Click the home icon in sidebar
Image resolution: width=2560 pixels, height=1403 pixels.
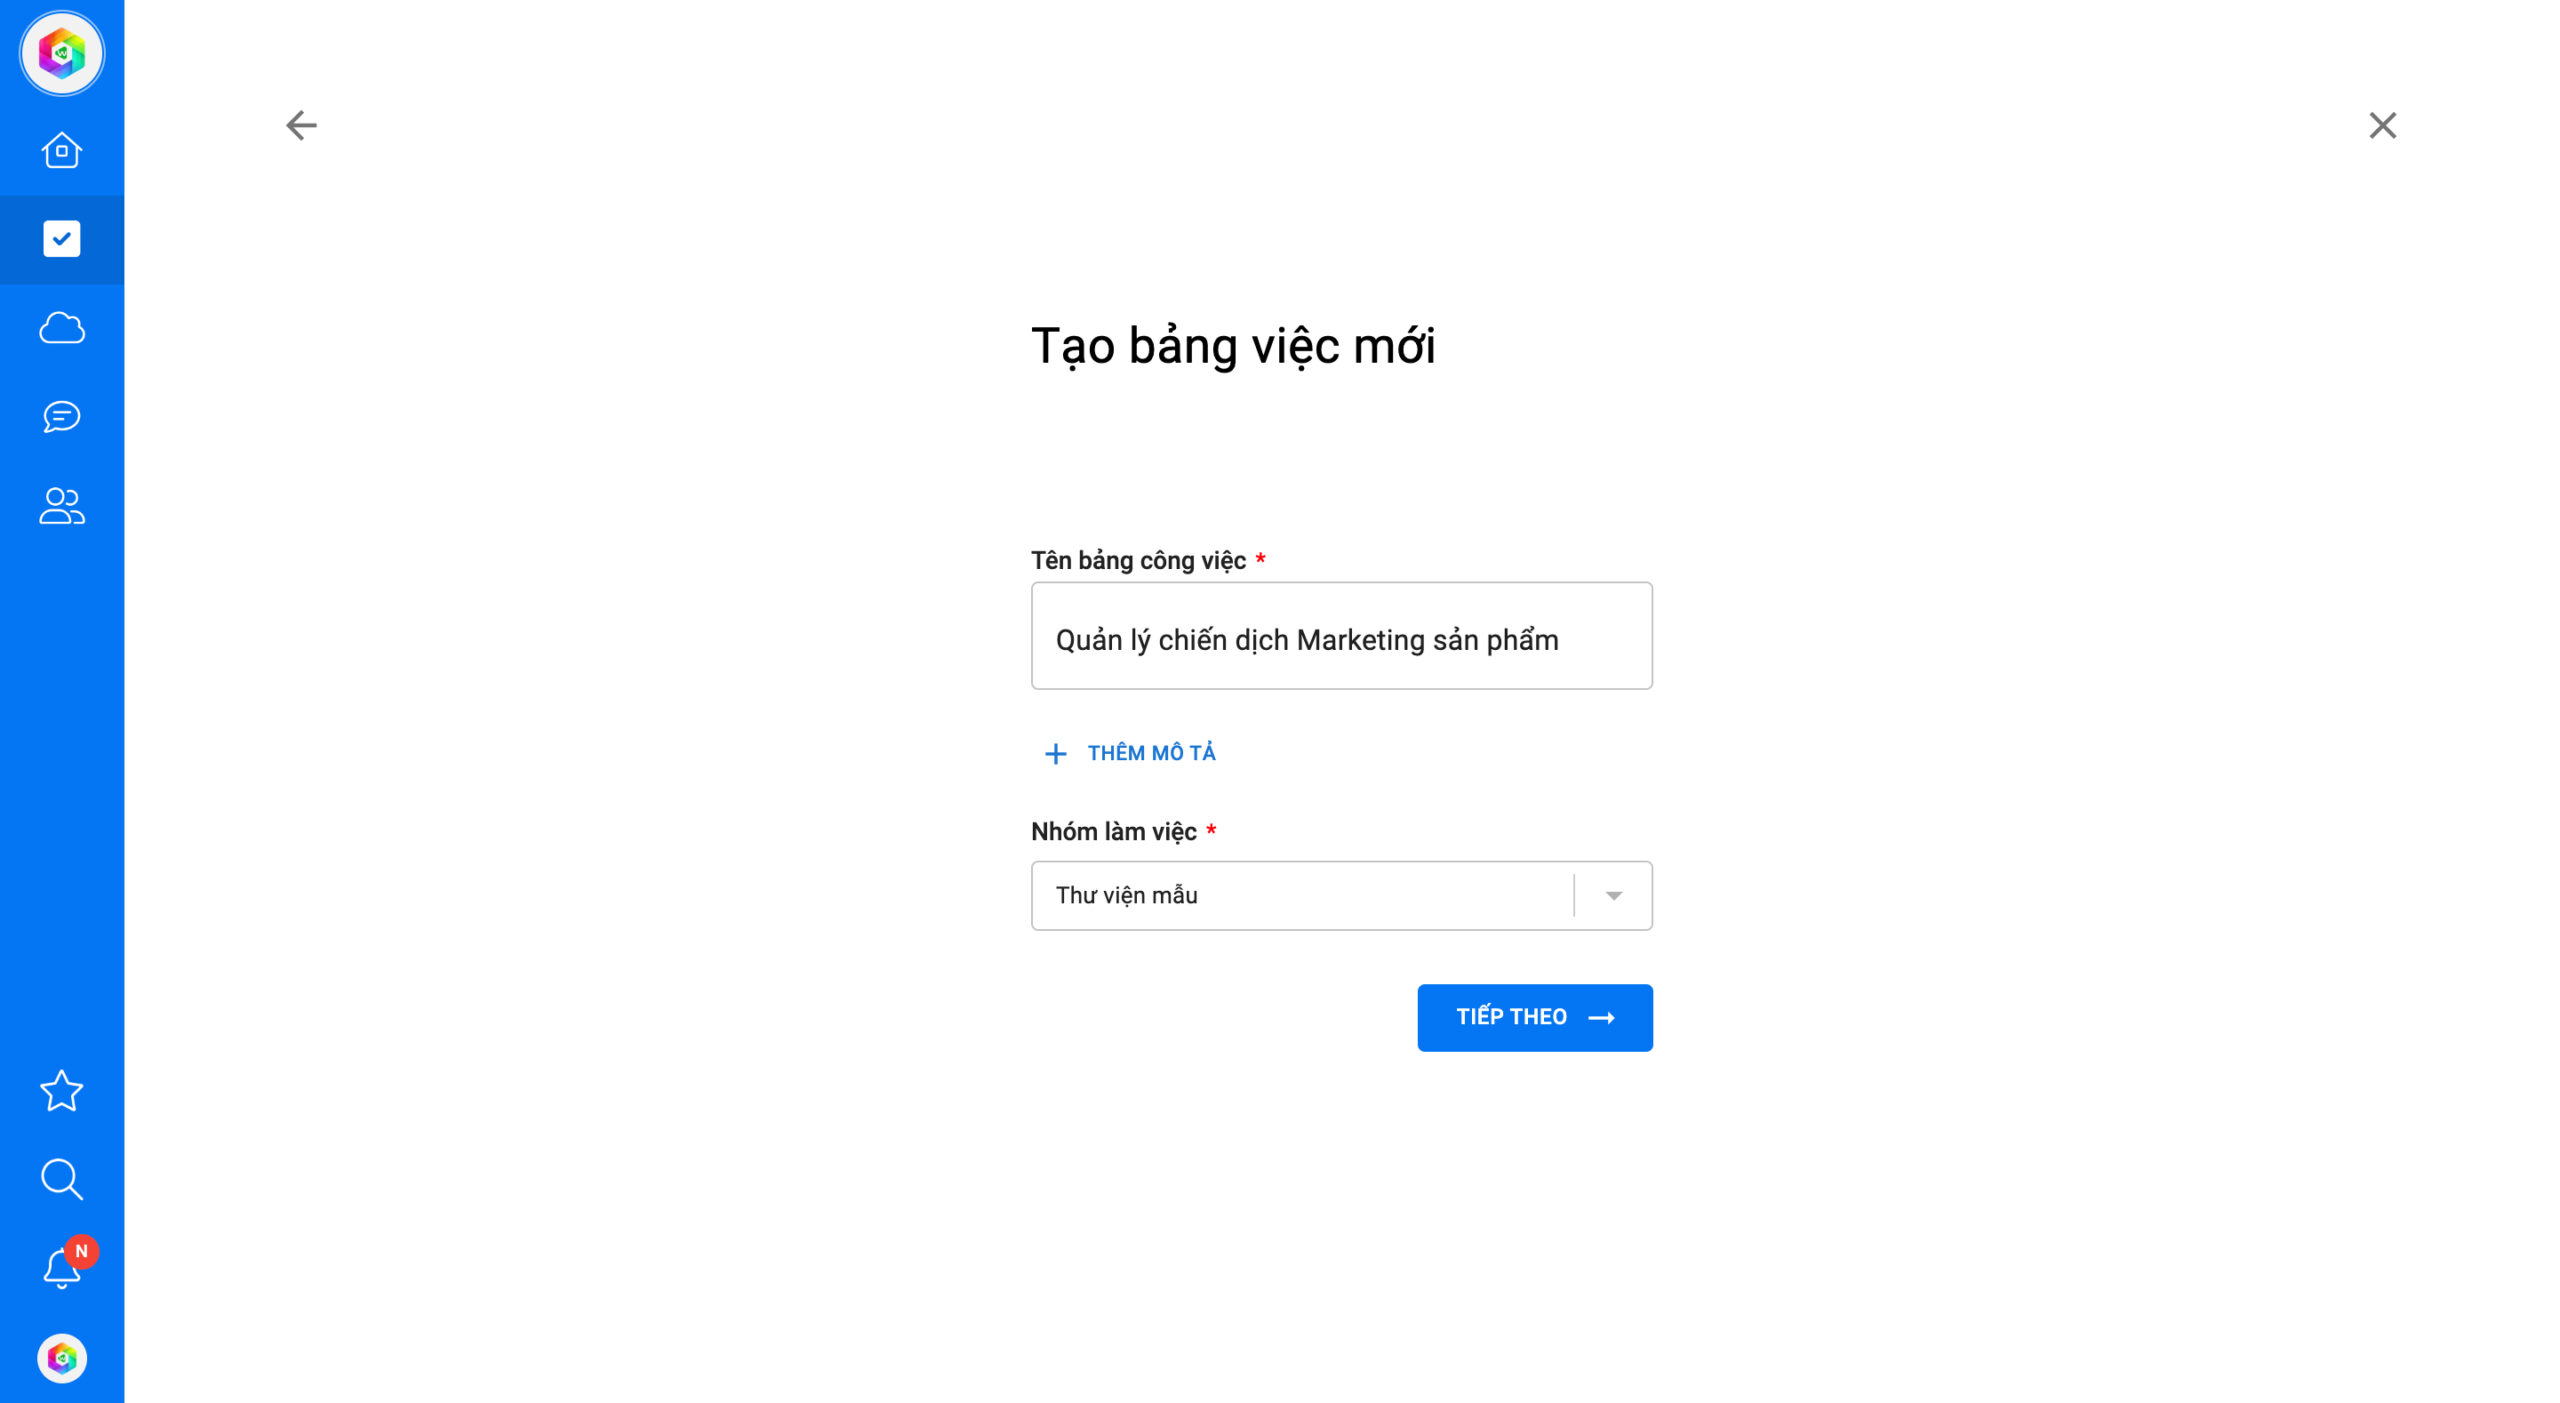(62, 150)
